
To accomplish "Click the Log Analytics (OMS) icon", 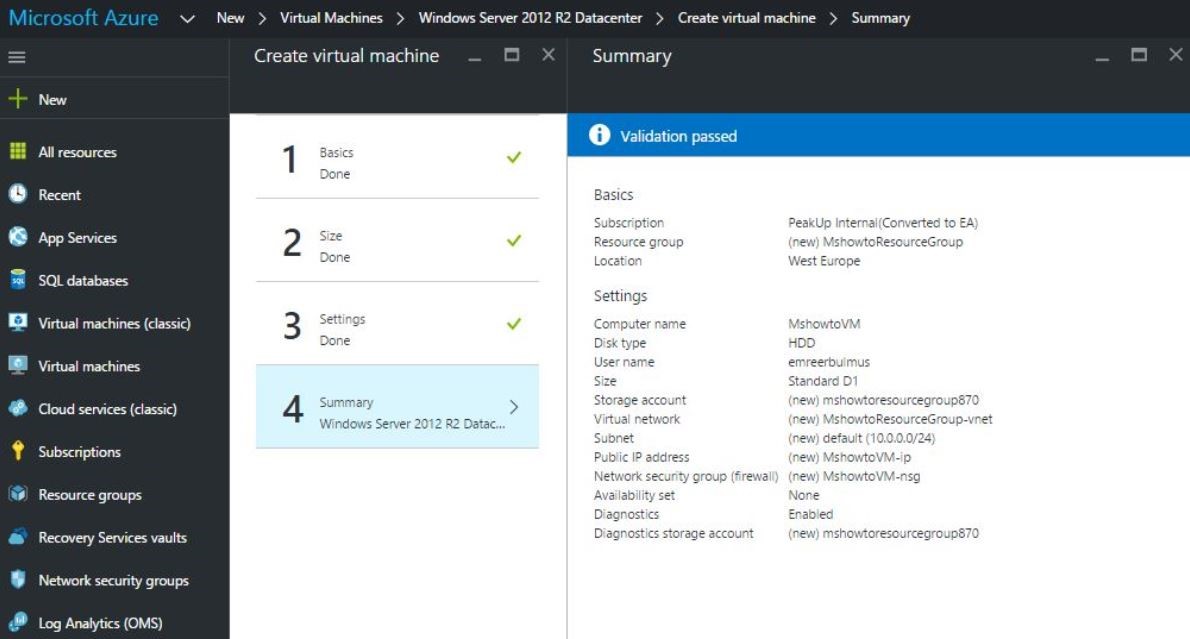I will (x=17, y=622).
